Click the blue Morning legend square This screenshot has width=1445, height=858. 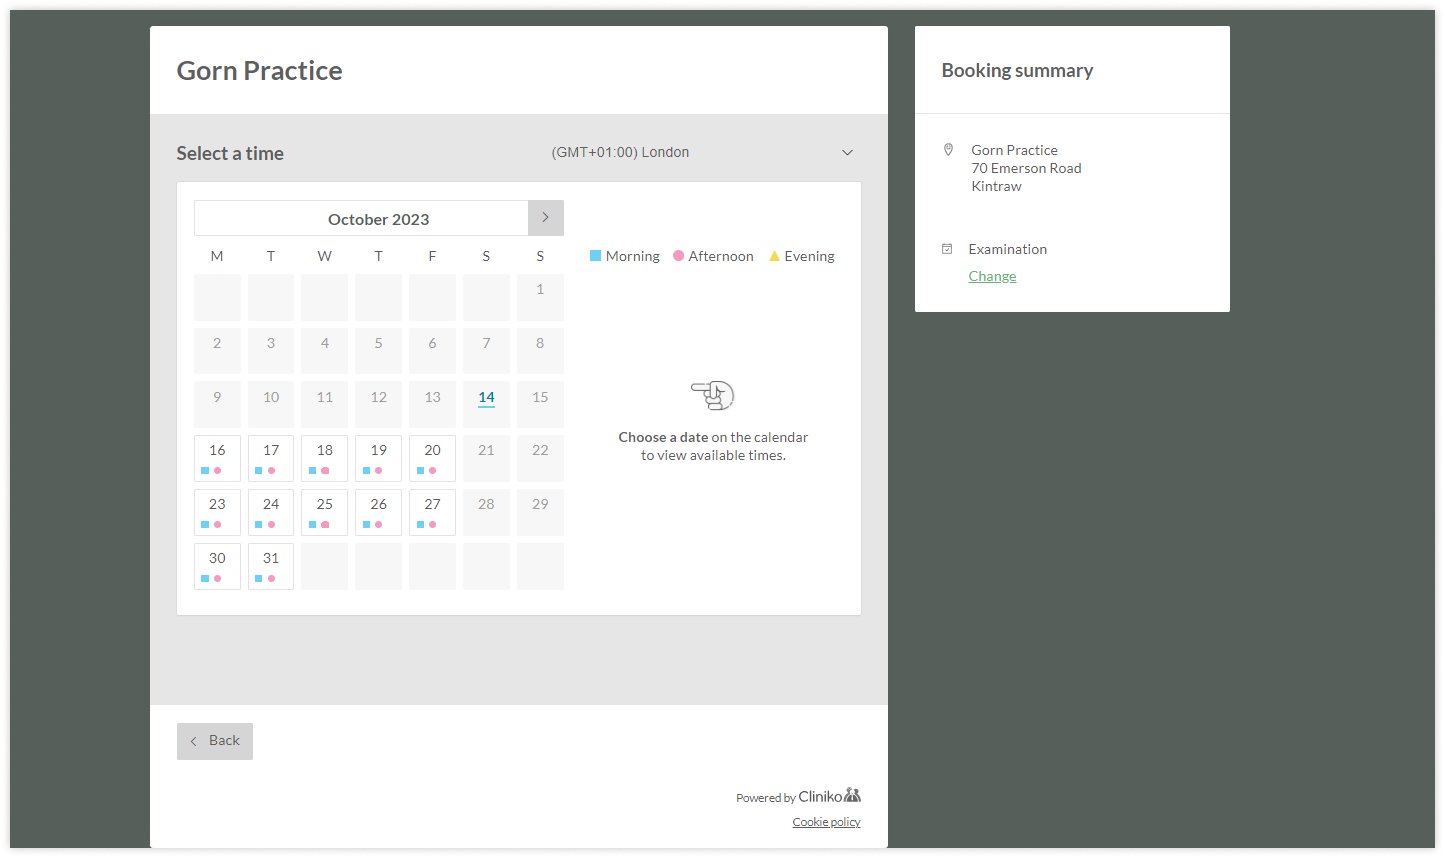pyautogui.click(x=595, y=256)
